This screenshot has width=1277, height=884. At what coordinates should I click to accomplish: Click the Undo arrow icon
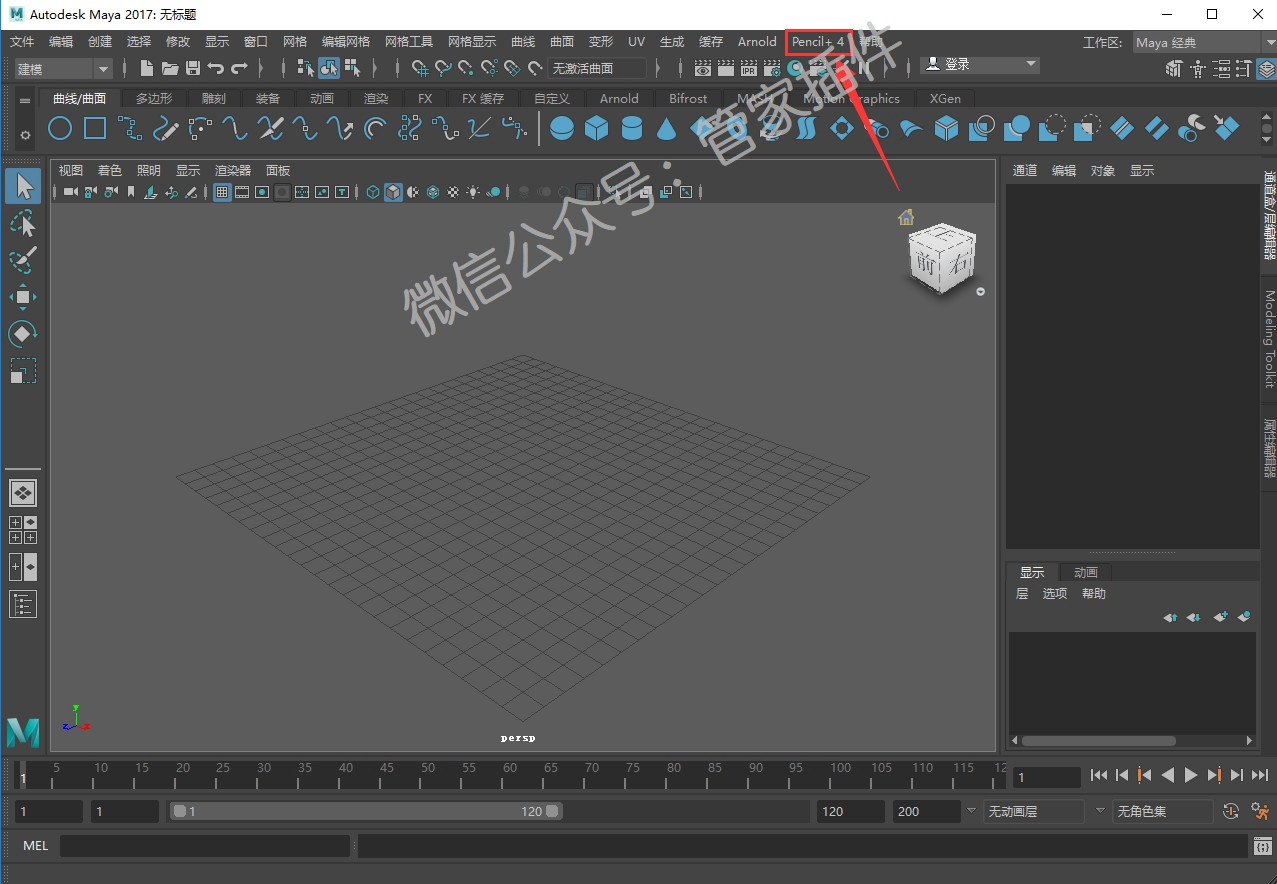tap(216, 68)
